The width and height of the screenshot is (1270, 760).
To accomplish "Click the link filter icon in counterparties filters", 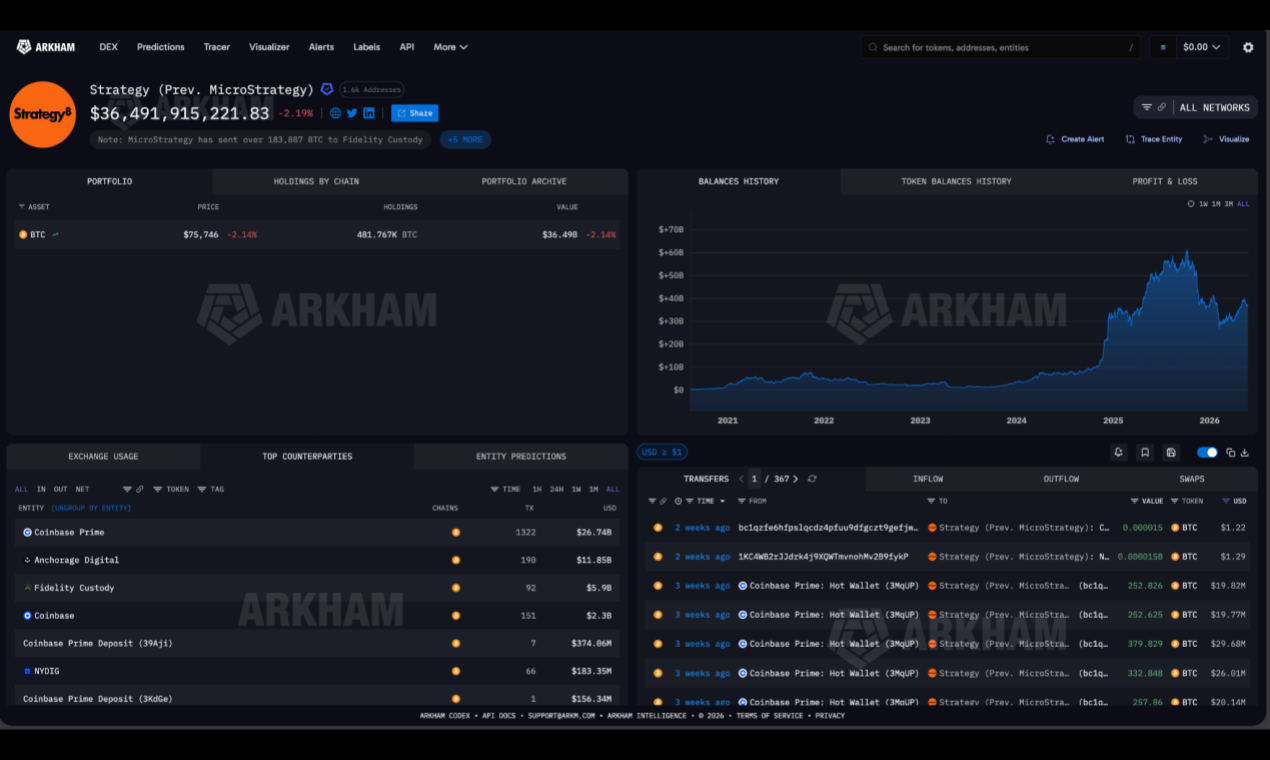I will click(x=140, y=489).
